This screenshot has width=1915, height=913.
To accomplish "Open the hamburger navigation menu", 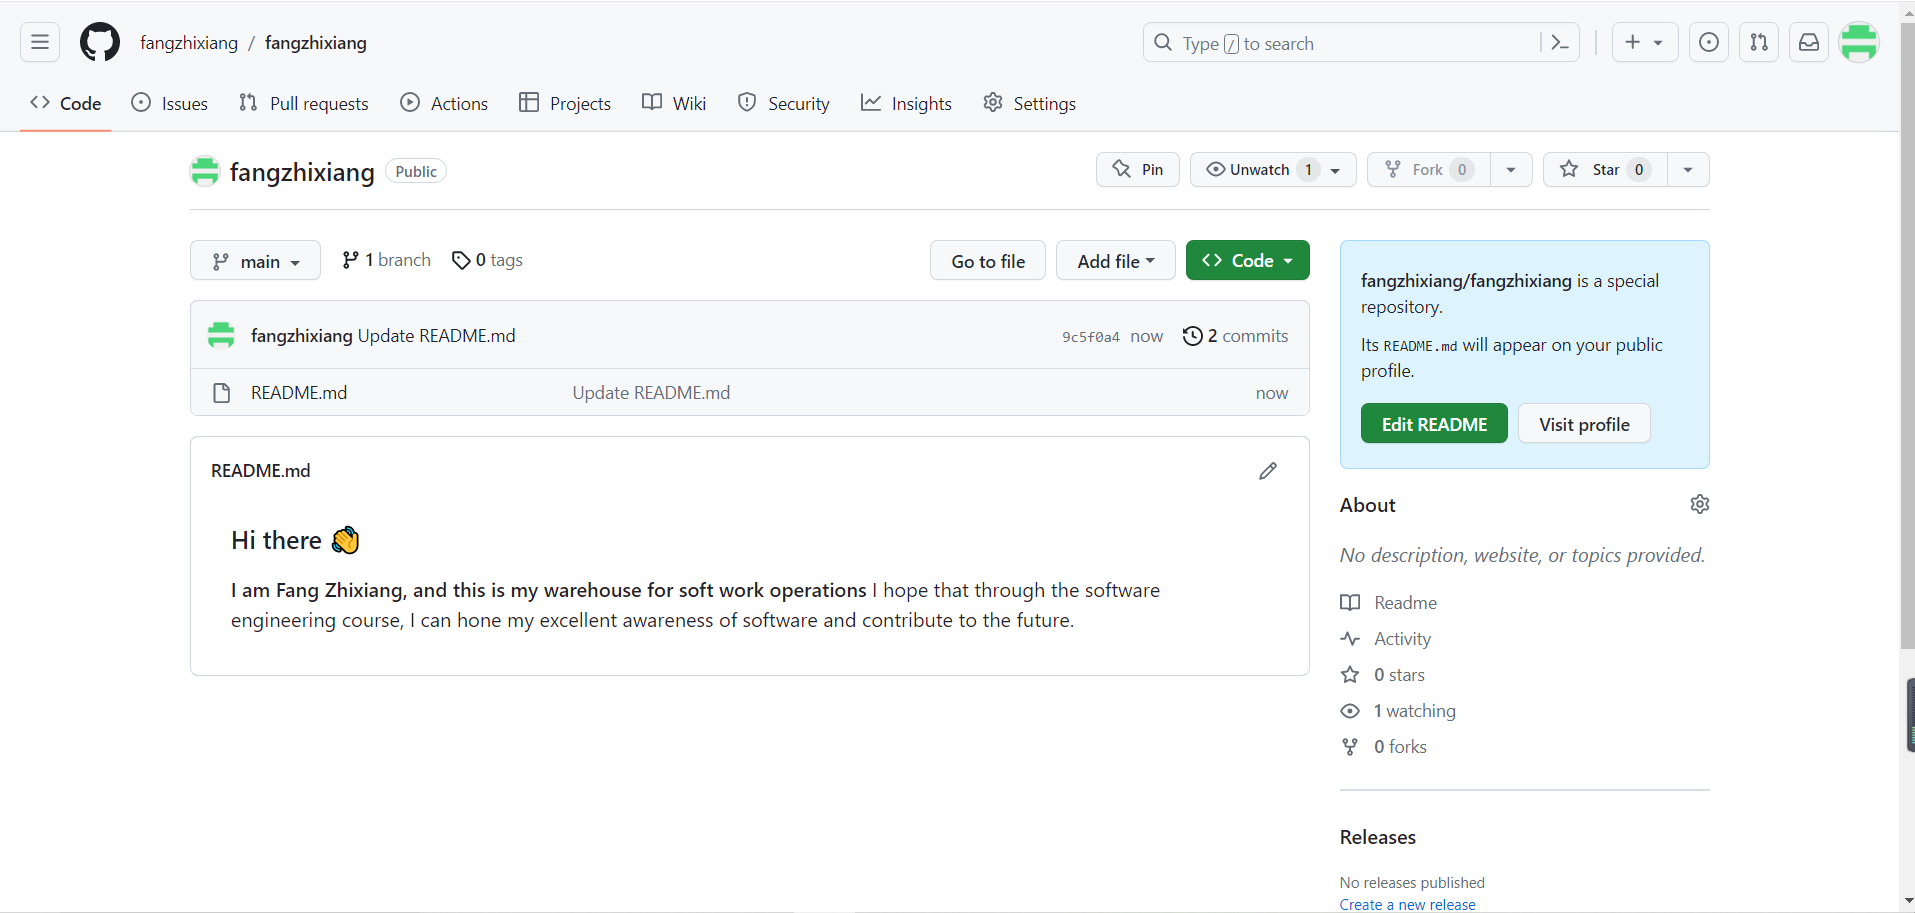I will (40, 42).
